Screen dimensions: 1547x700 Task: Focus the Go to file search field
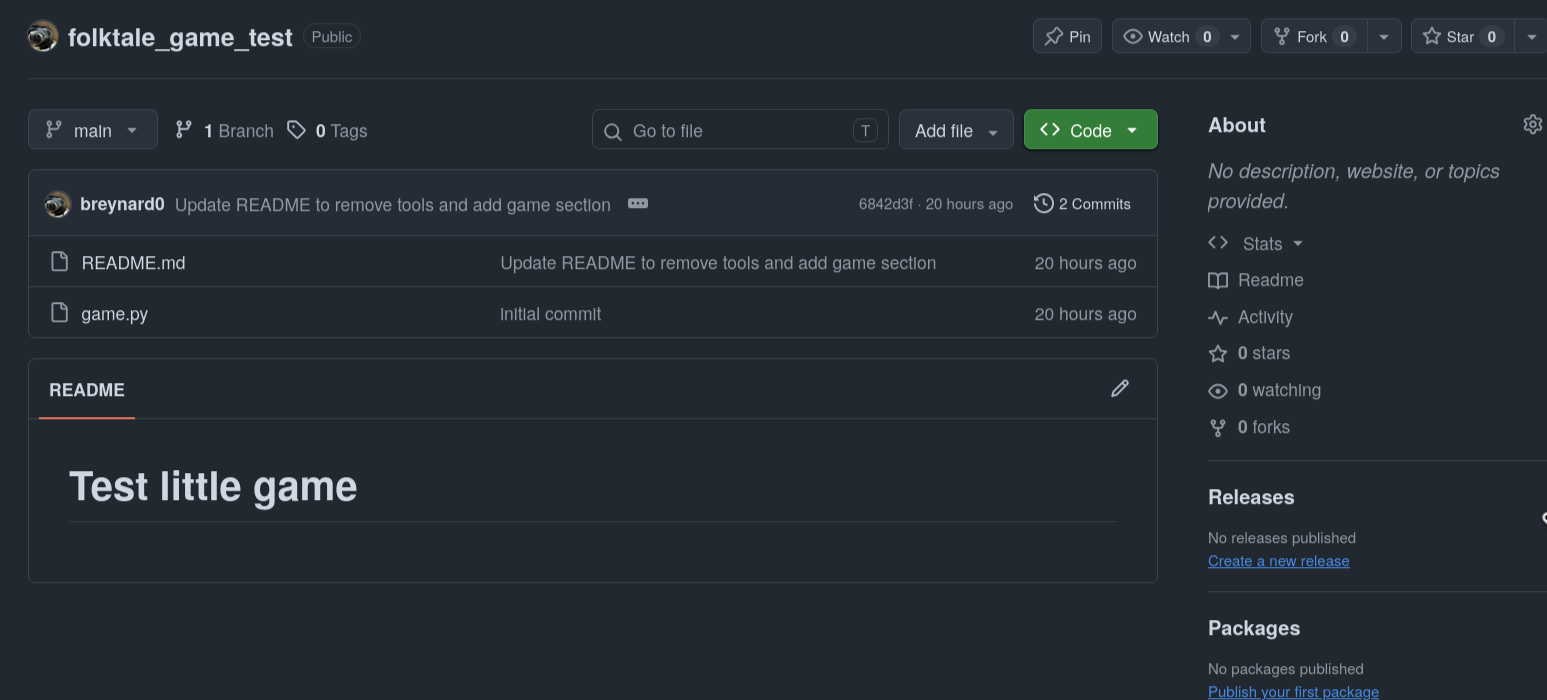coord(740,130)
